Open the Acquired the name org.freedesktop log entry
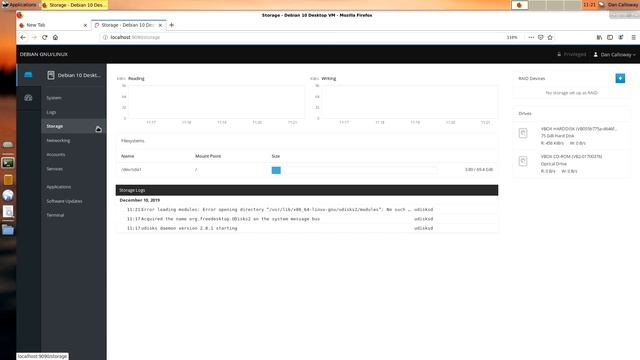This screenshot has height=360, width=640. coord(307,219)
